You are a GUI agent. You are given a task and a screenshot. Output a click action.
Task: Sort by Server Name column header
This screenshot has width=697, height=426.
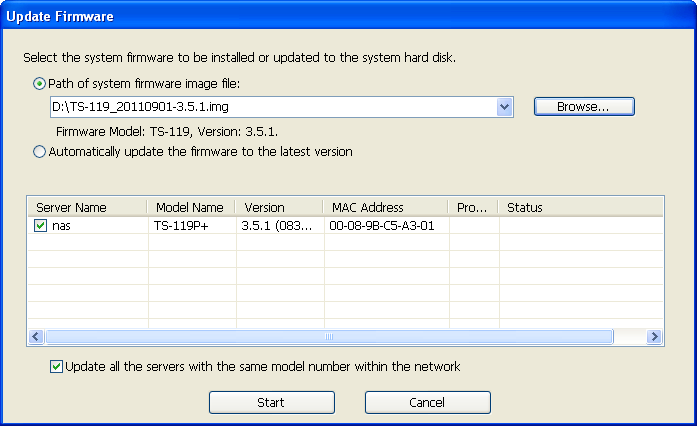pyautogui.click(x=87, y=208)
